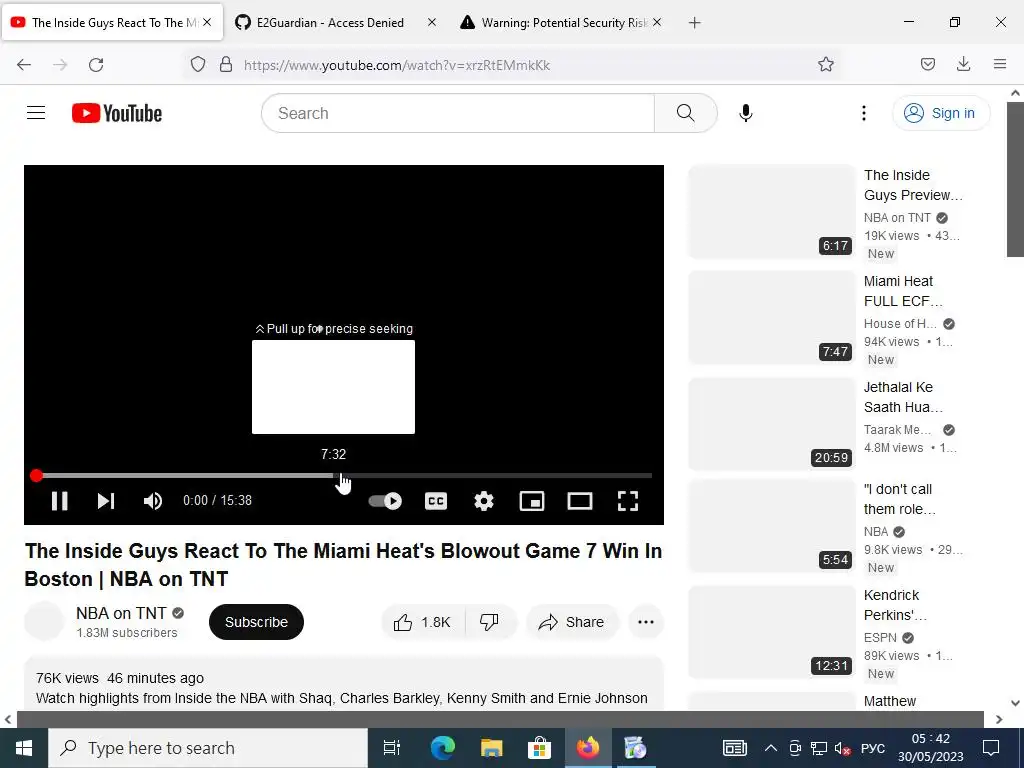This screenshot has height=768, width=1024.
Task: Open the notification center
Action: (991, 748)
